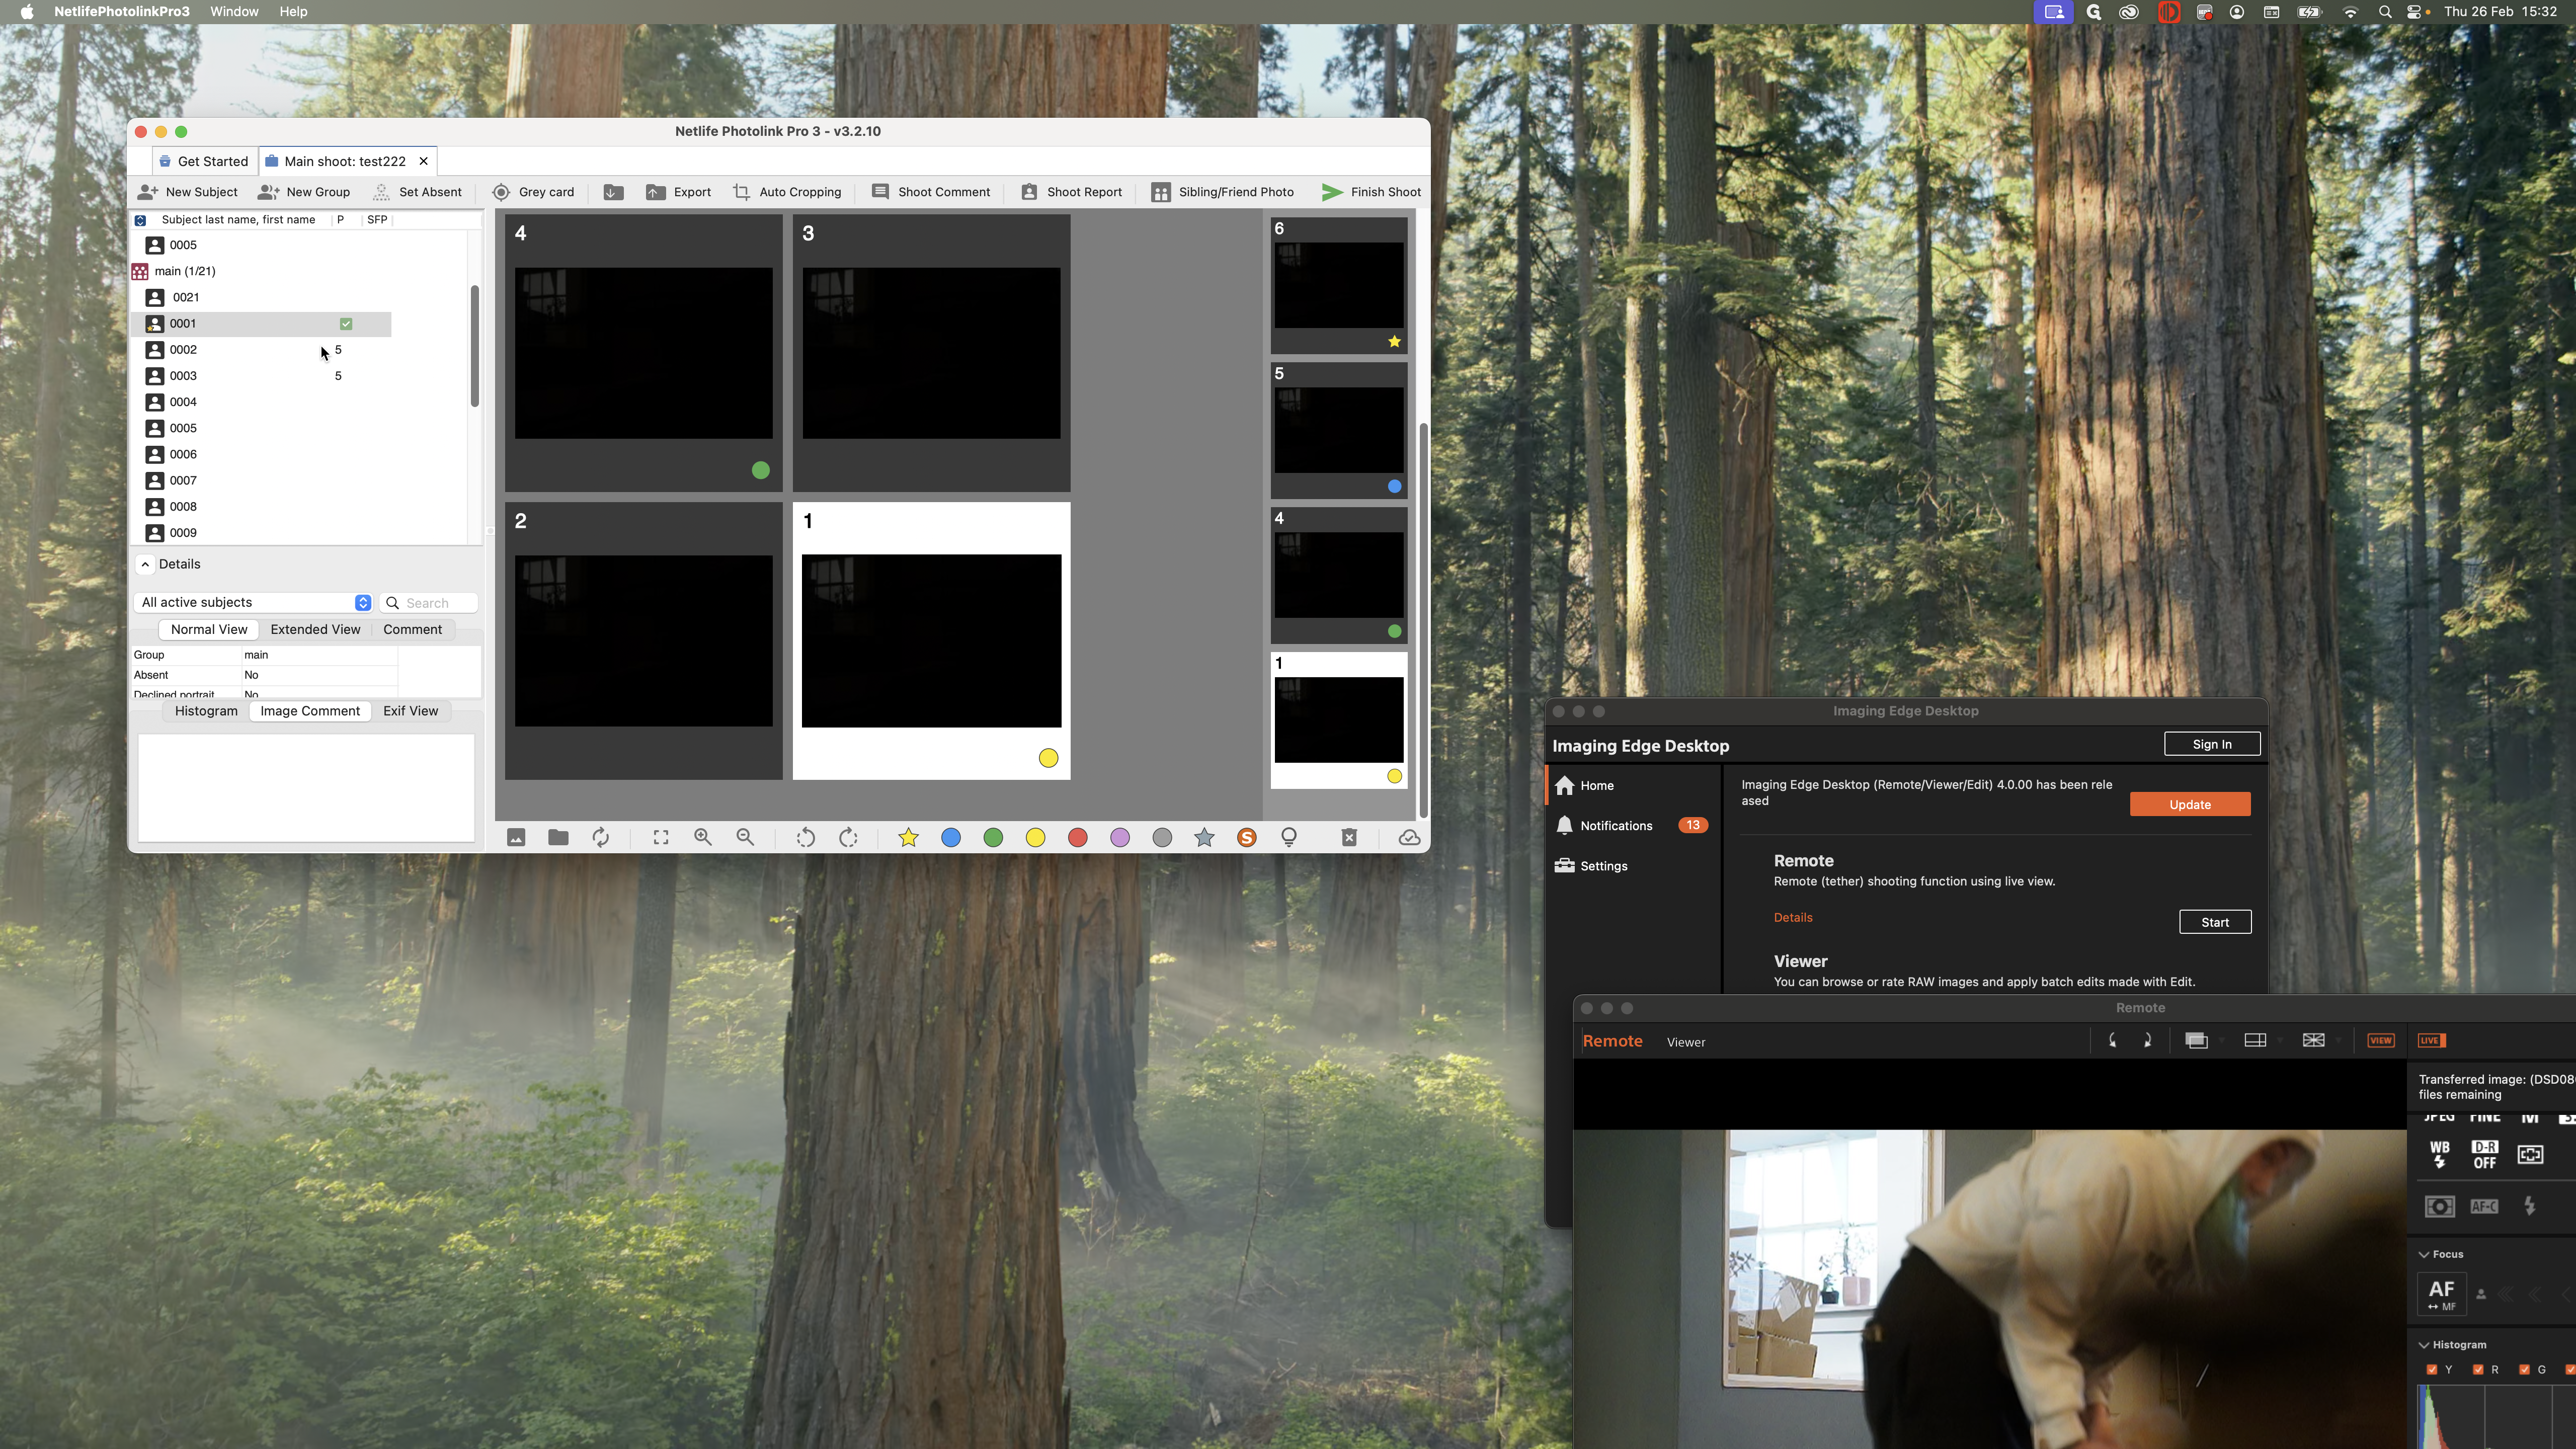
Task: Switch to the Get Started tab
Action: (204, 161)
